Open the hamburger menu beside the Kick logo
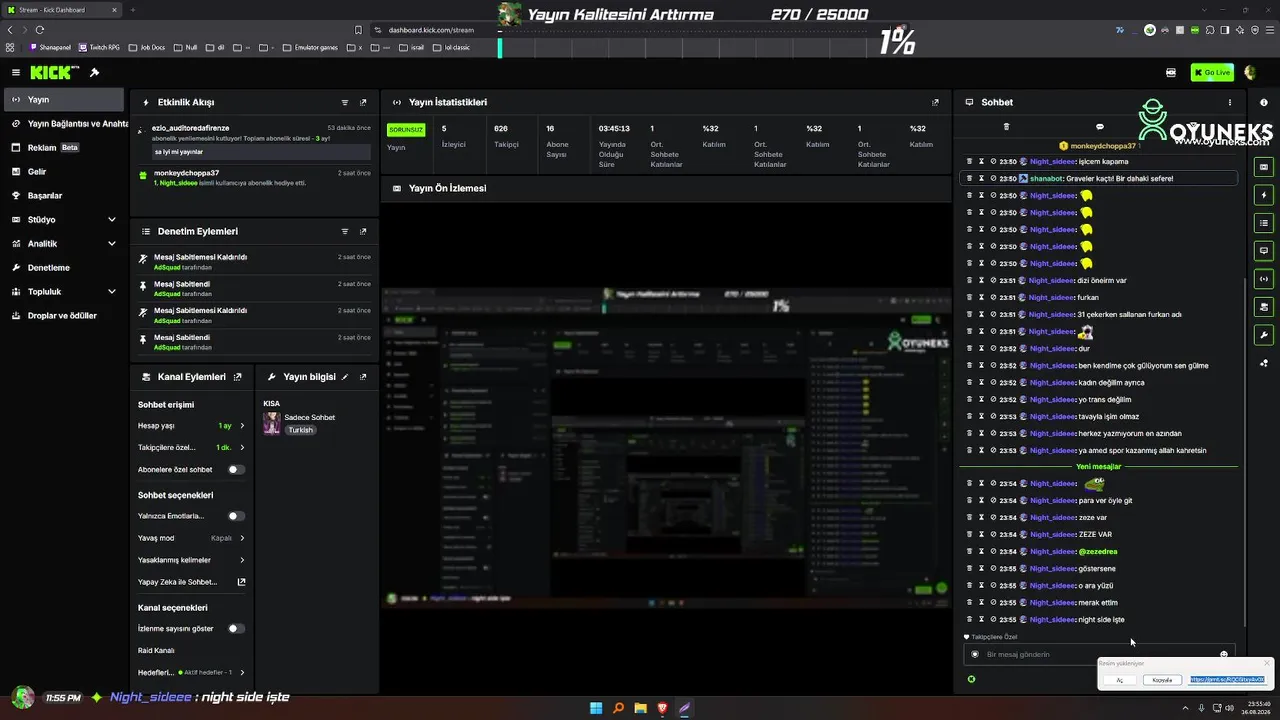Viewport: 1280px width, 720px height. 16,72
